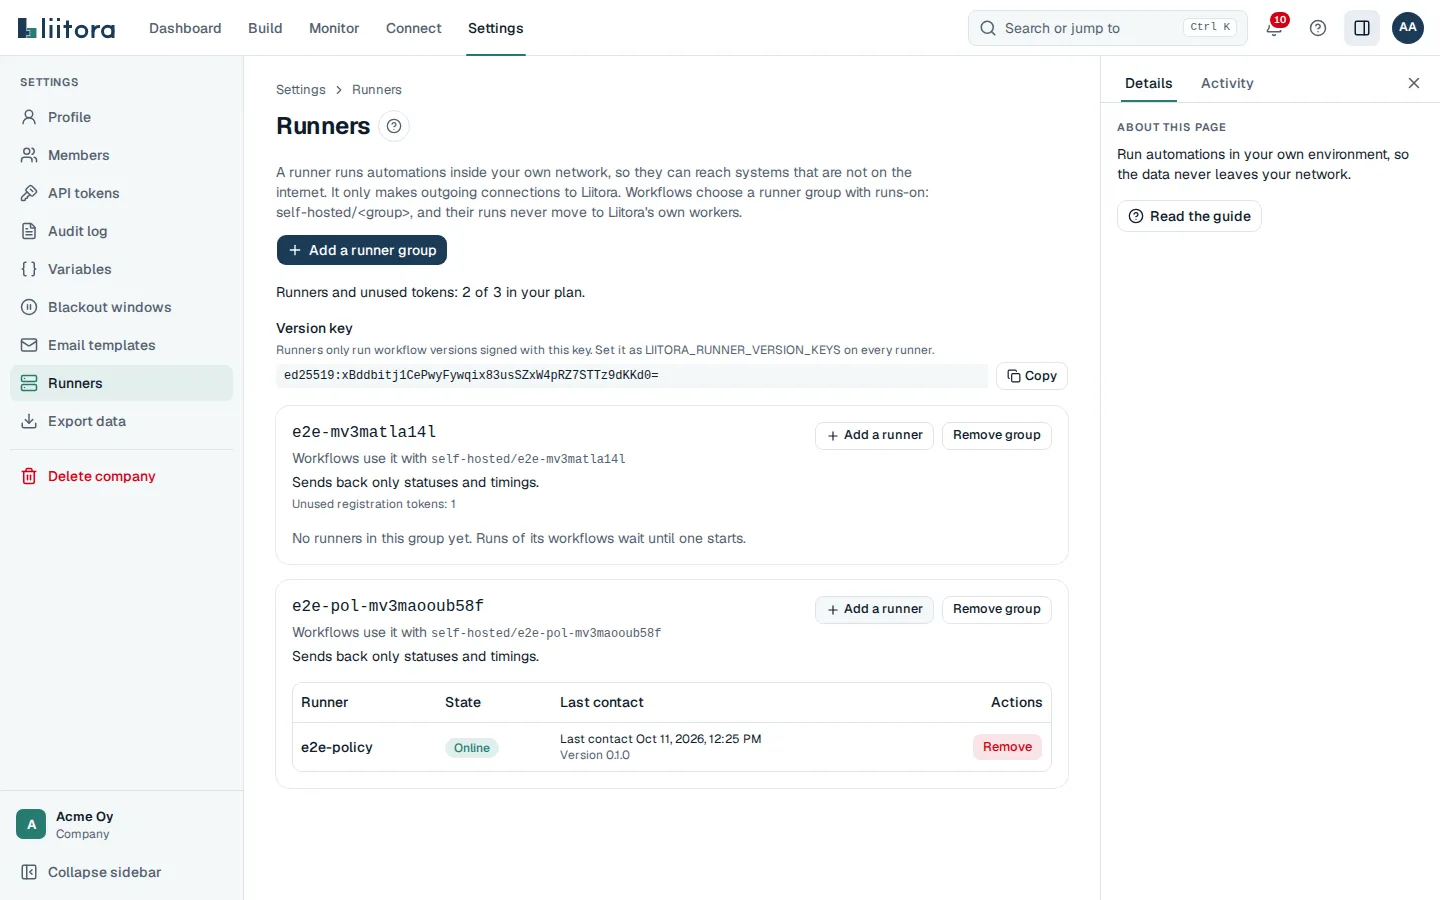Open the notifications bell icon
This screenshot has height=900, width=1440.
point(1274,28)
